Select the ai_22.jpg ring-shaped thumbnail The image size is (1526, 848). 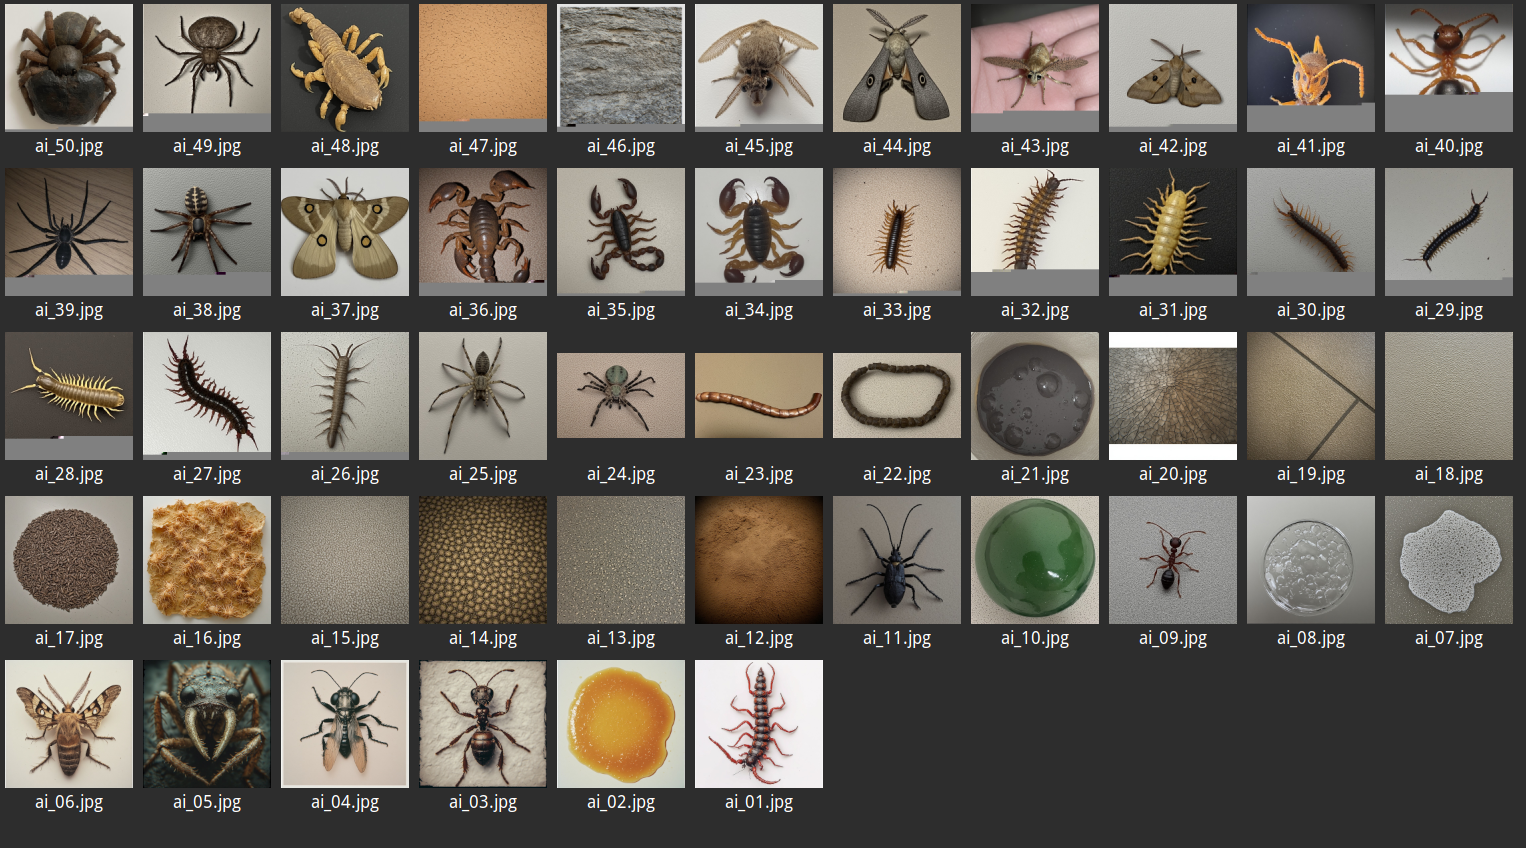click(897, 396)
